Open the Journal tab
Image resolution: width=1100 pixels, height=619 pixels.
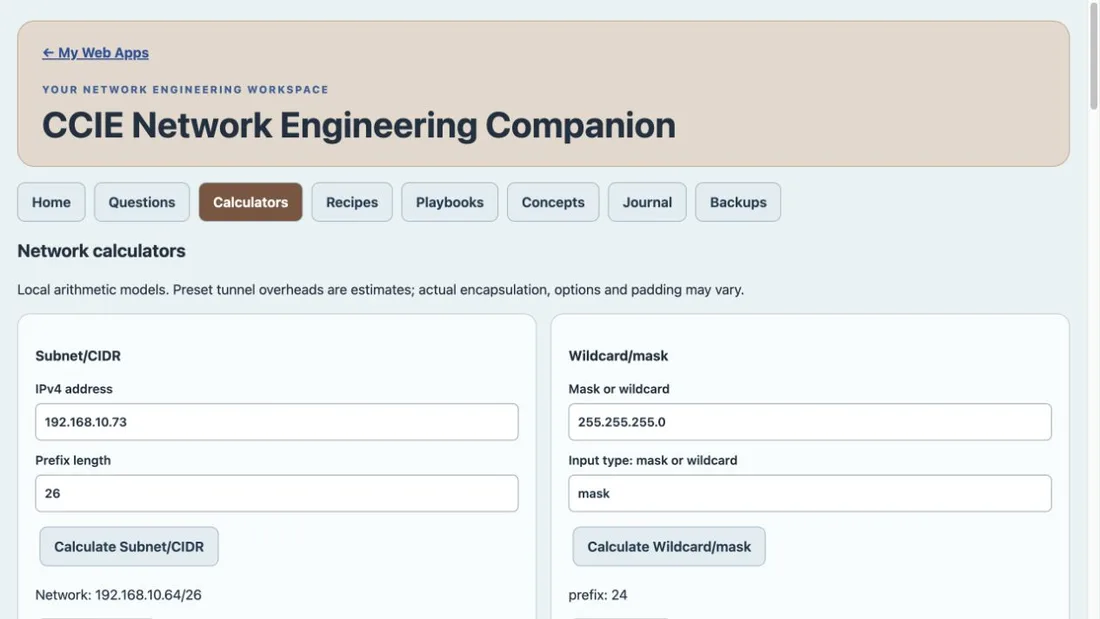pyautogui.click(x=647, y=202)
